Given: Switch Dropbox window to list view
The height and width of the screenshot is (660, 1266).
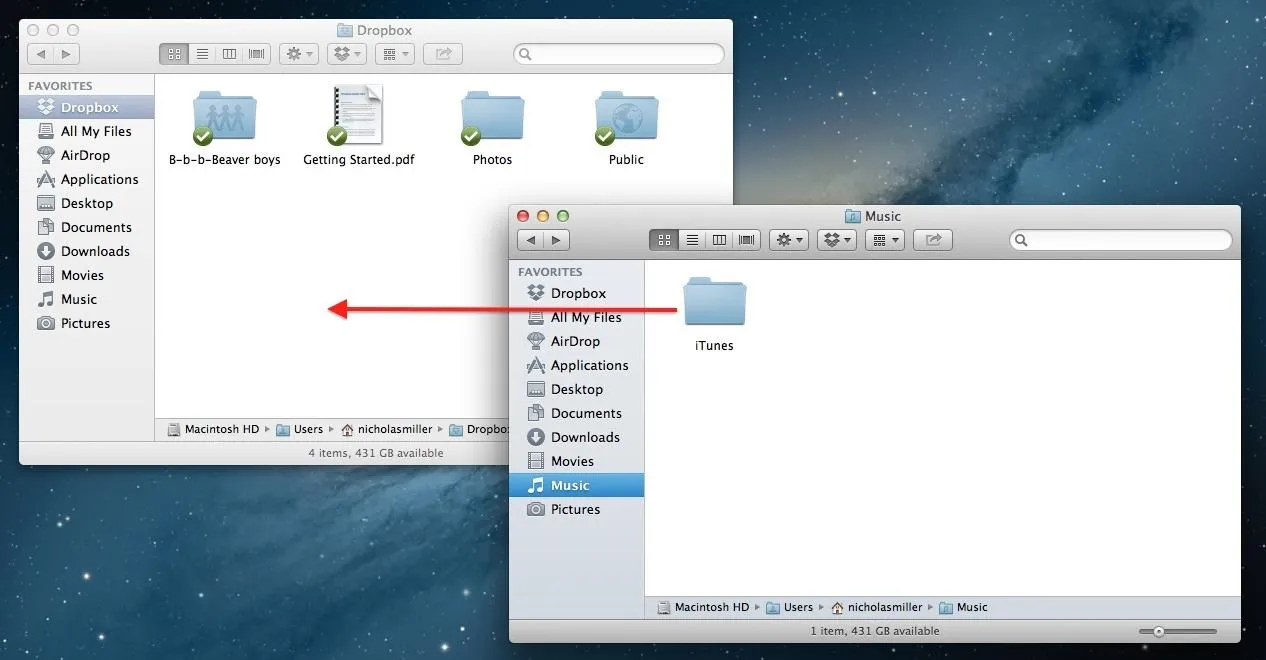Looking at the screenshot, I should [201, 54].
